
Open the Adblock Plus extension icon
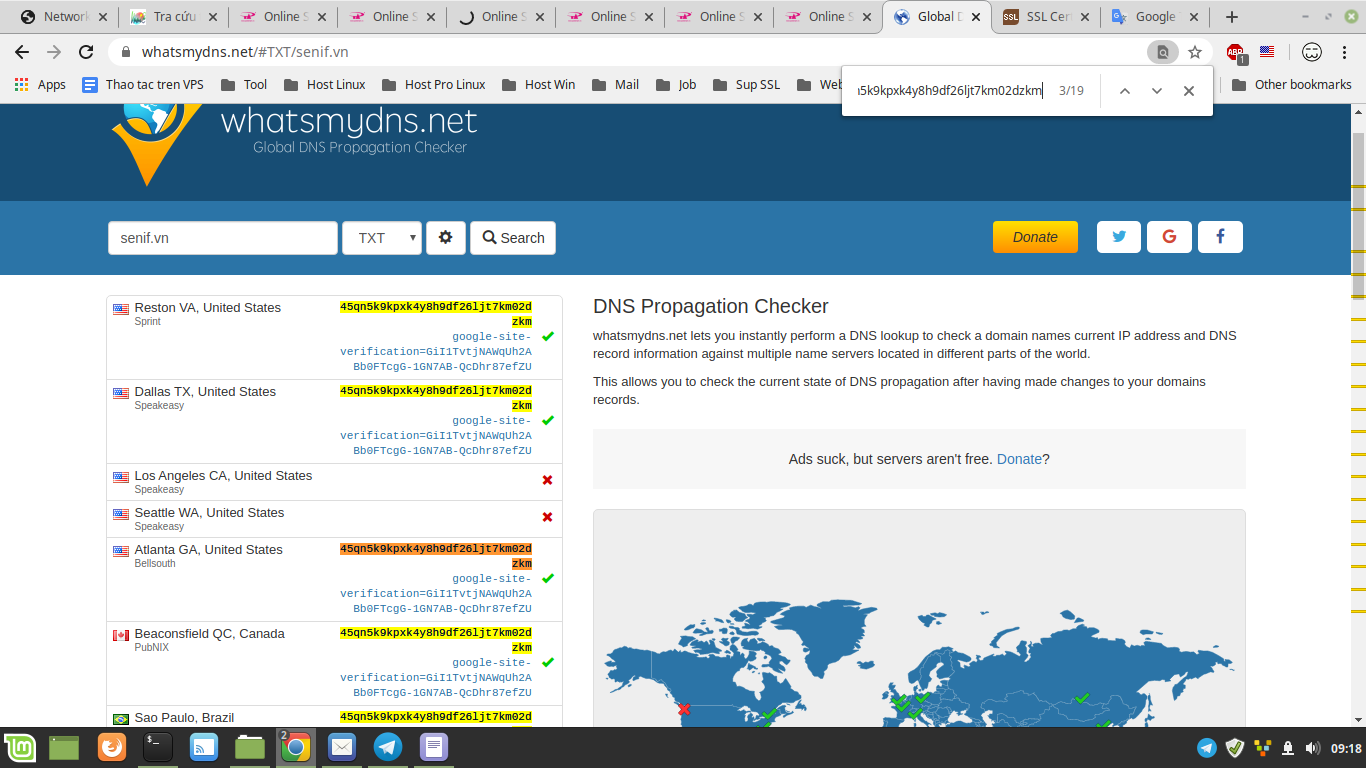click(1236, 53)
